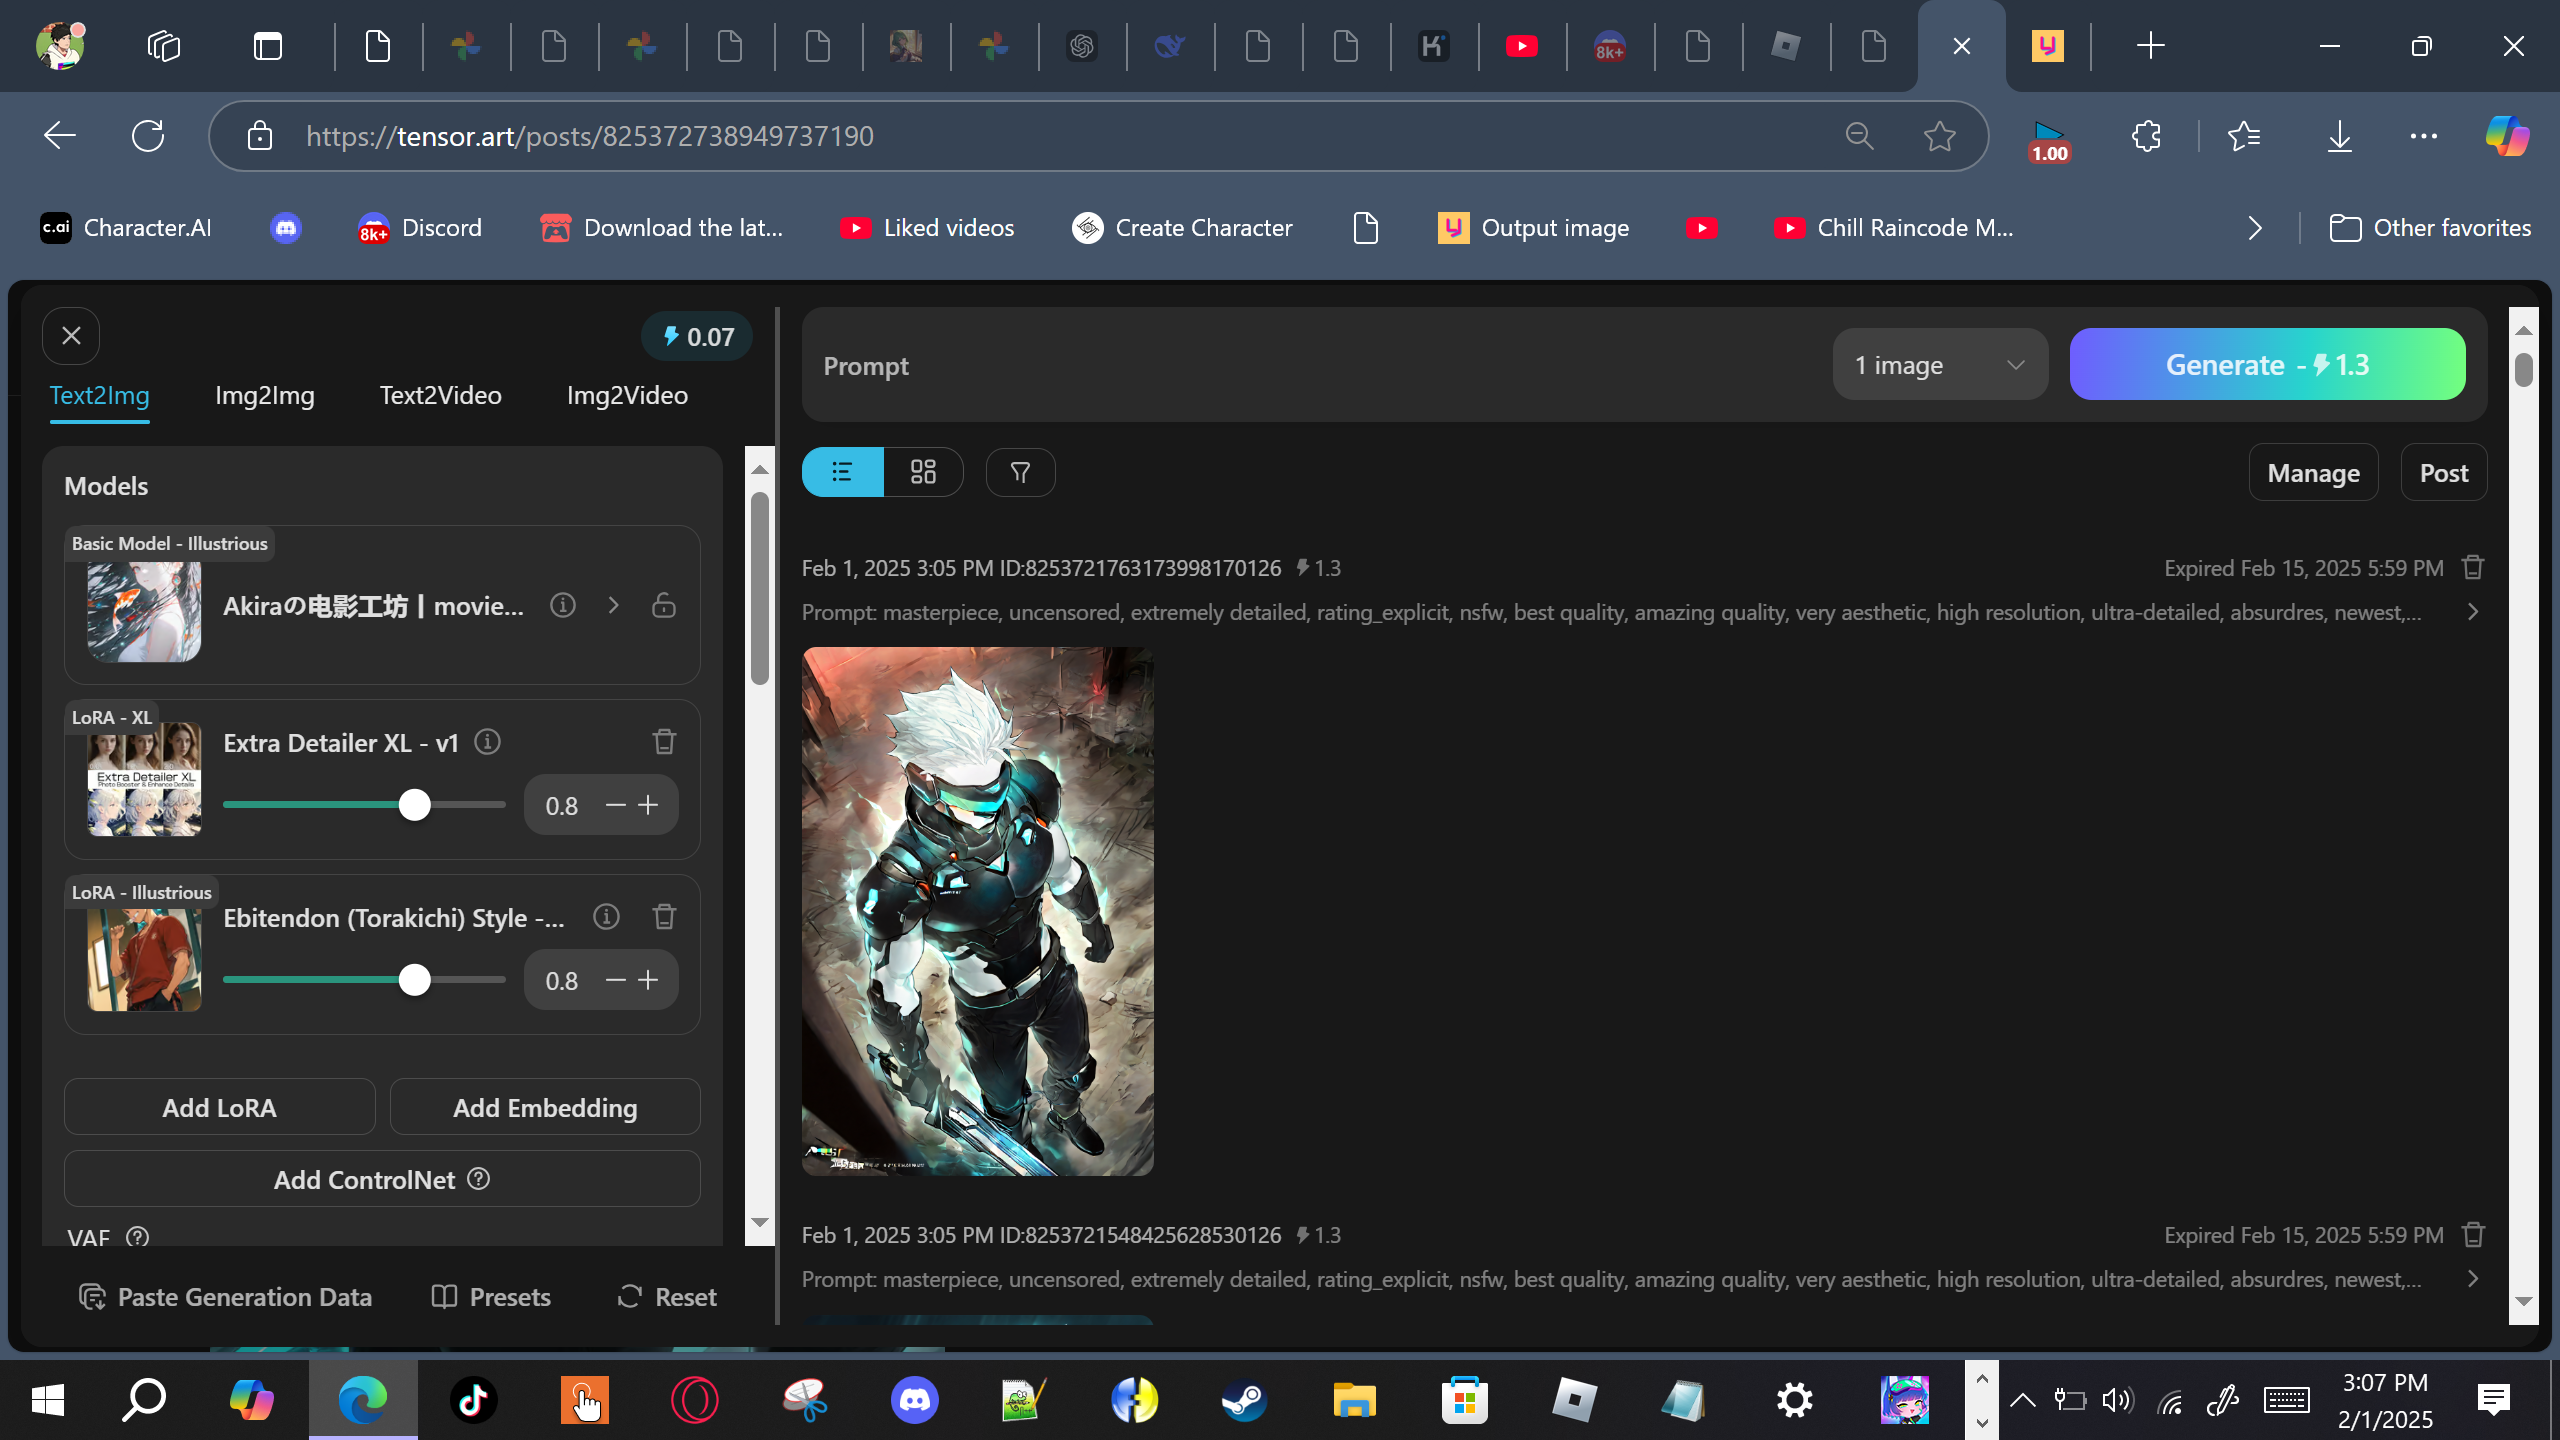Open info for the Akira base model
The height and width of the screenshot is (1440, 2560).
click(x=563, y=605)
